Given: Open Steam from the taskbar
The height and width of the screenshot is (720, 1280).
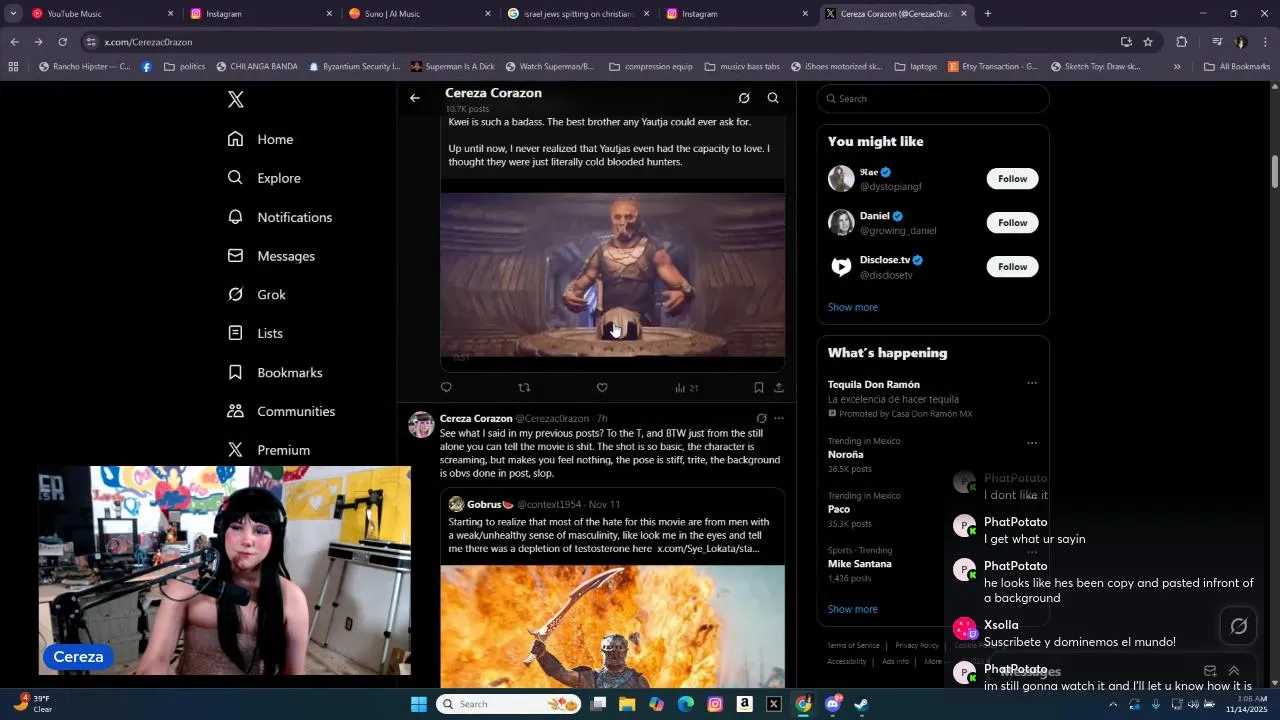Looking at the screenshot, I should [861, 704].
